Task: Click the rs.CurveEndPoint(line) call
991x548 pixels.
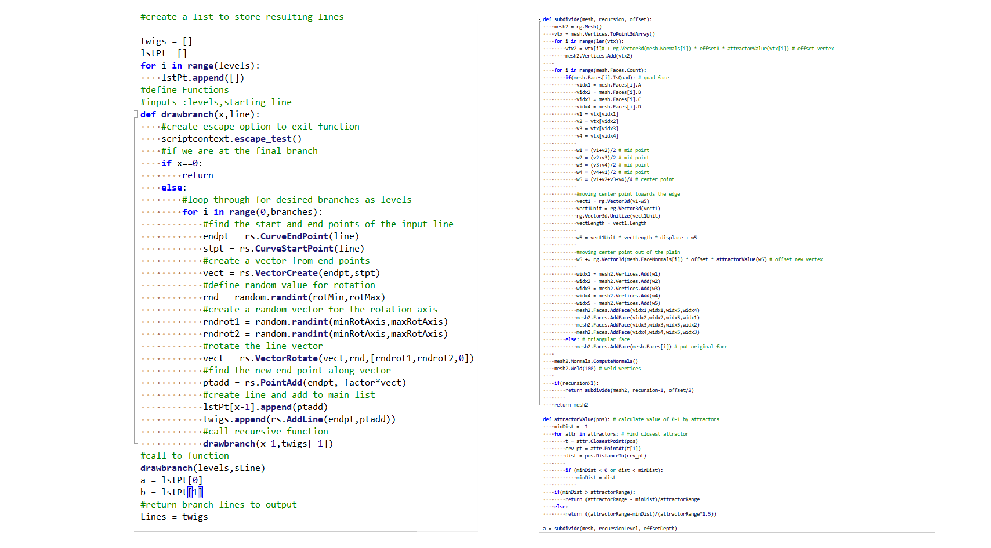Action: 295,236
